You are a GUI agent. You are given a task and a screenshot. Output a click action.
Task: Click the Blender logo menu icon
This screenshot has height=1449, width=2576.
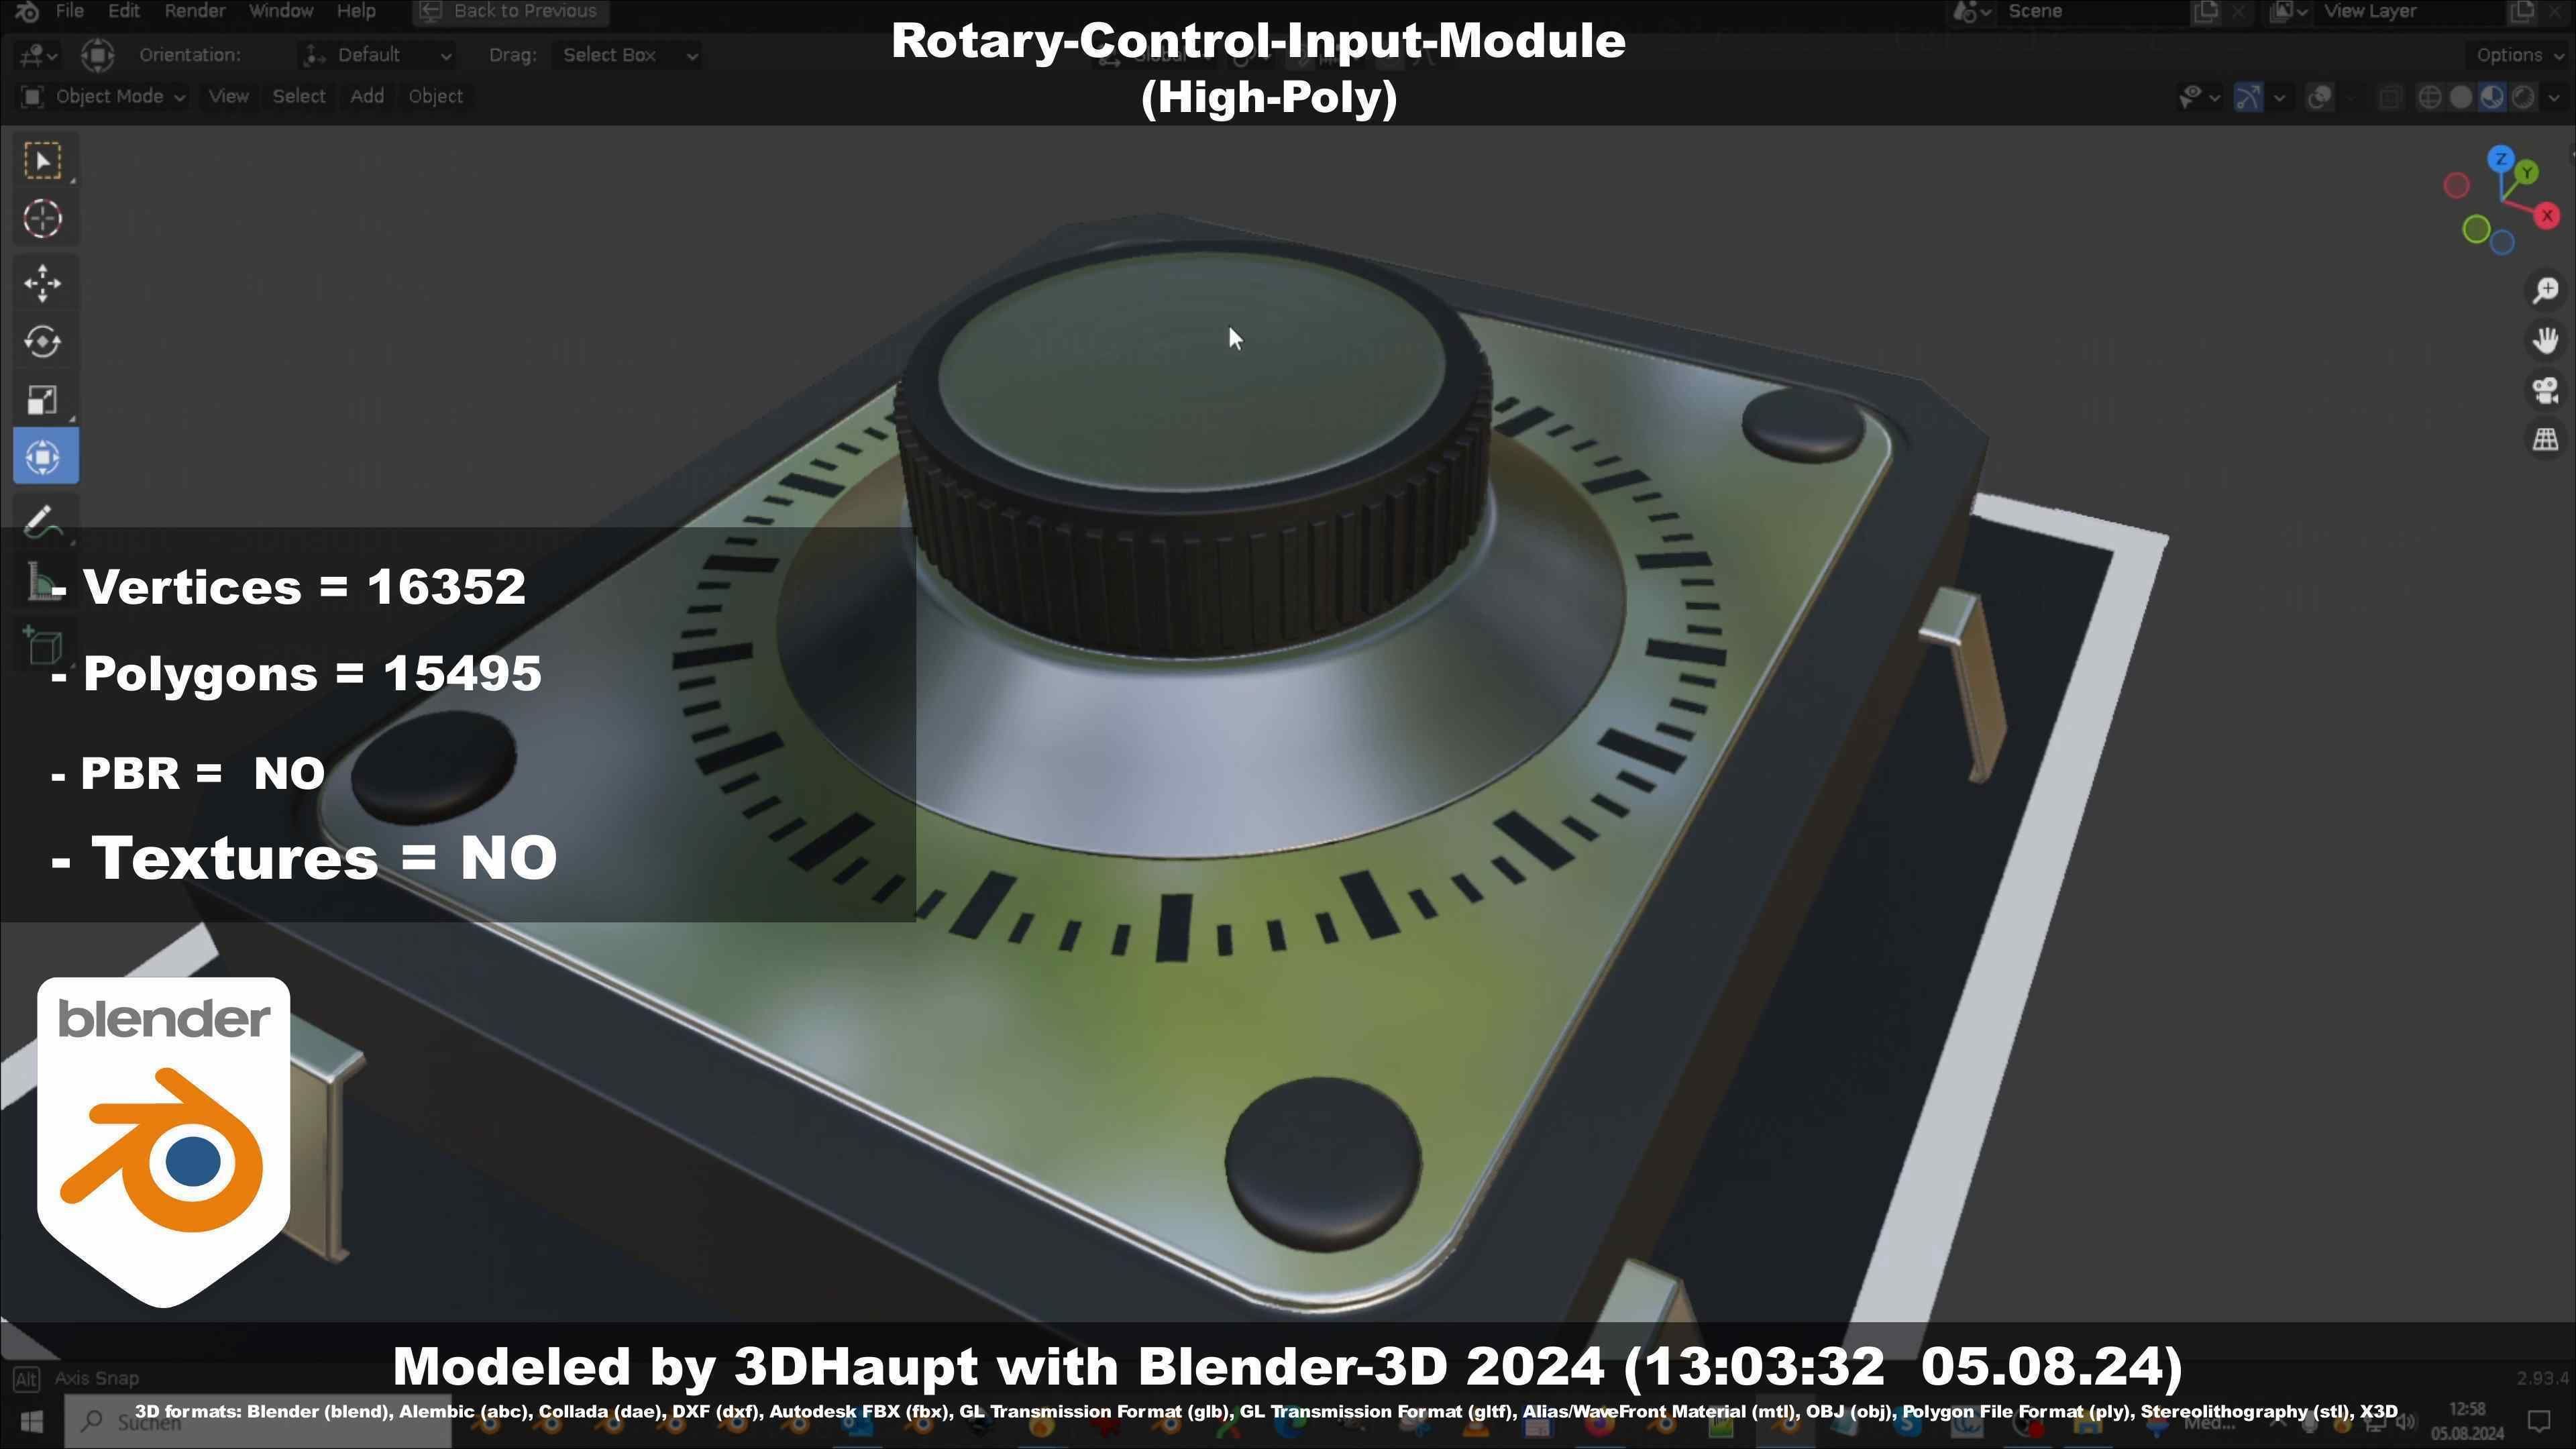click(27, 11)
